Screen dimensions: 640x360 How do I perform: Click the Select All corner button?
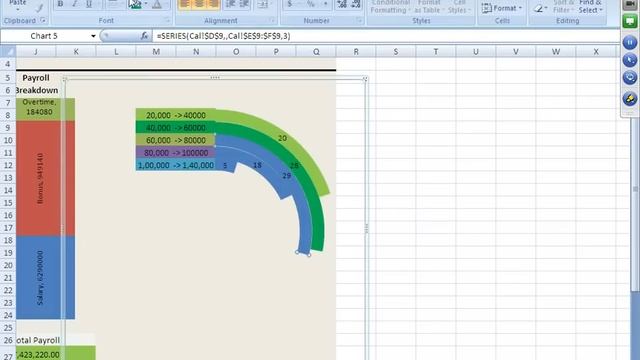[x=8, y=51]
